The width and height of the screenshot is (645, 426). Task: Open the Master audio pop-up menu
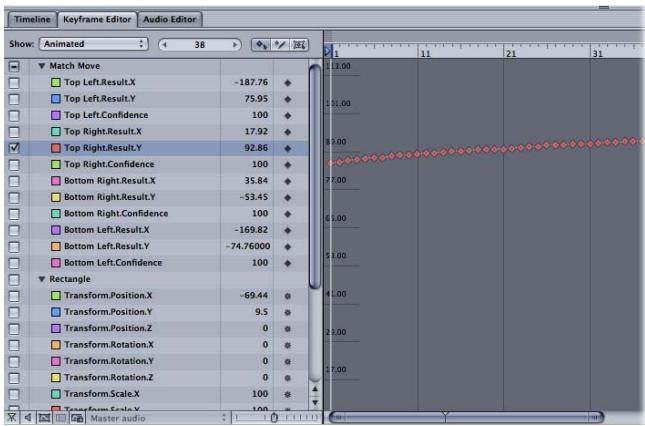(157, 418)
